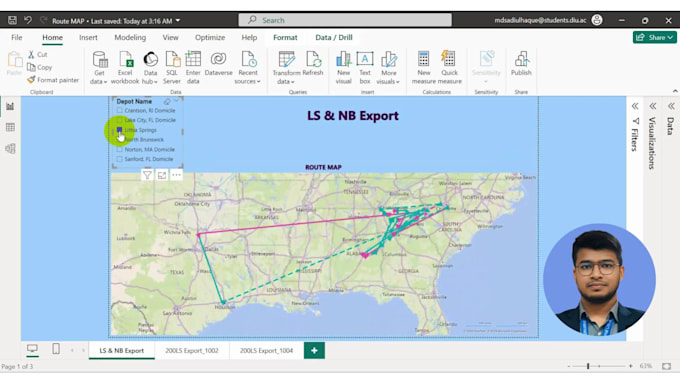The width and height of the screenshot is (680, 383).
Task: Publish the report
Action: tap(521, 64)
